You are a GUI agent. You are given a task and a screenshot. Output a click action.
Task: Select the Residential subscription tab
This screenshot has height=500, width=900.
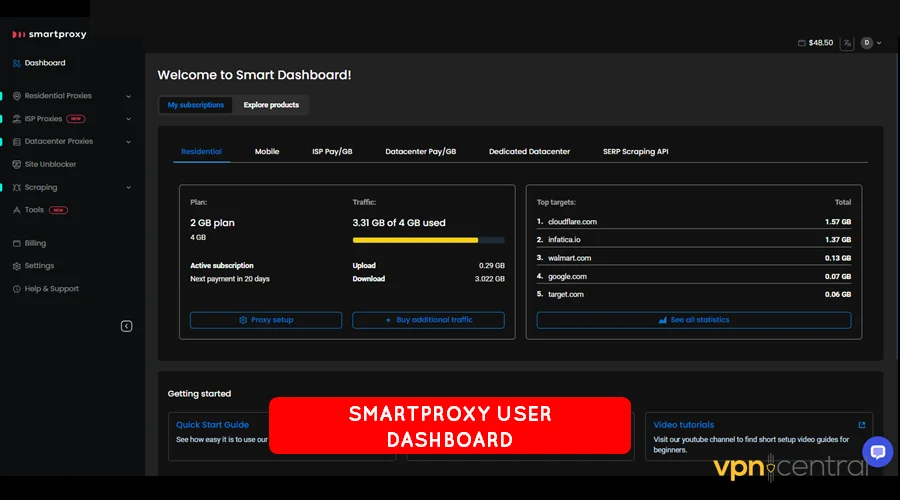201,152
